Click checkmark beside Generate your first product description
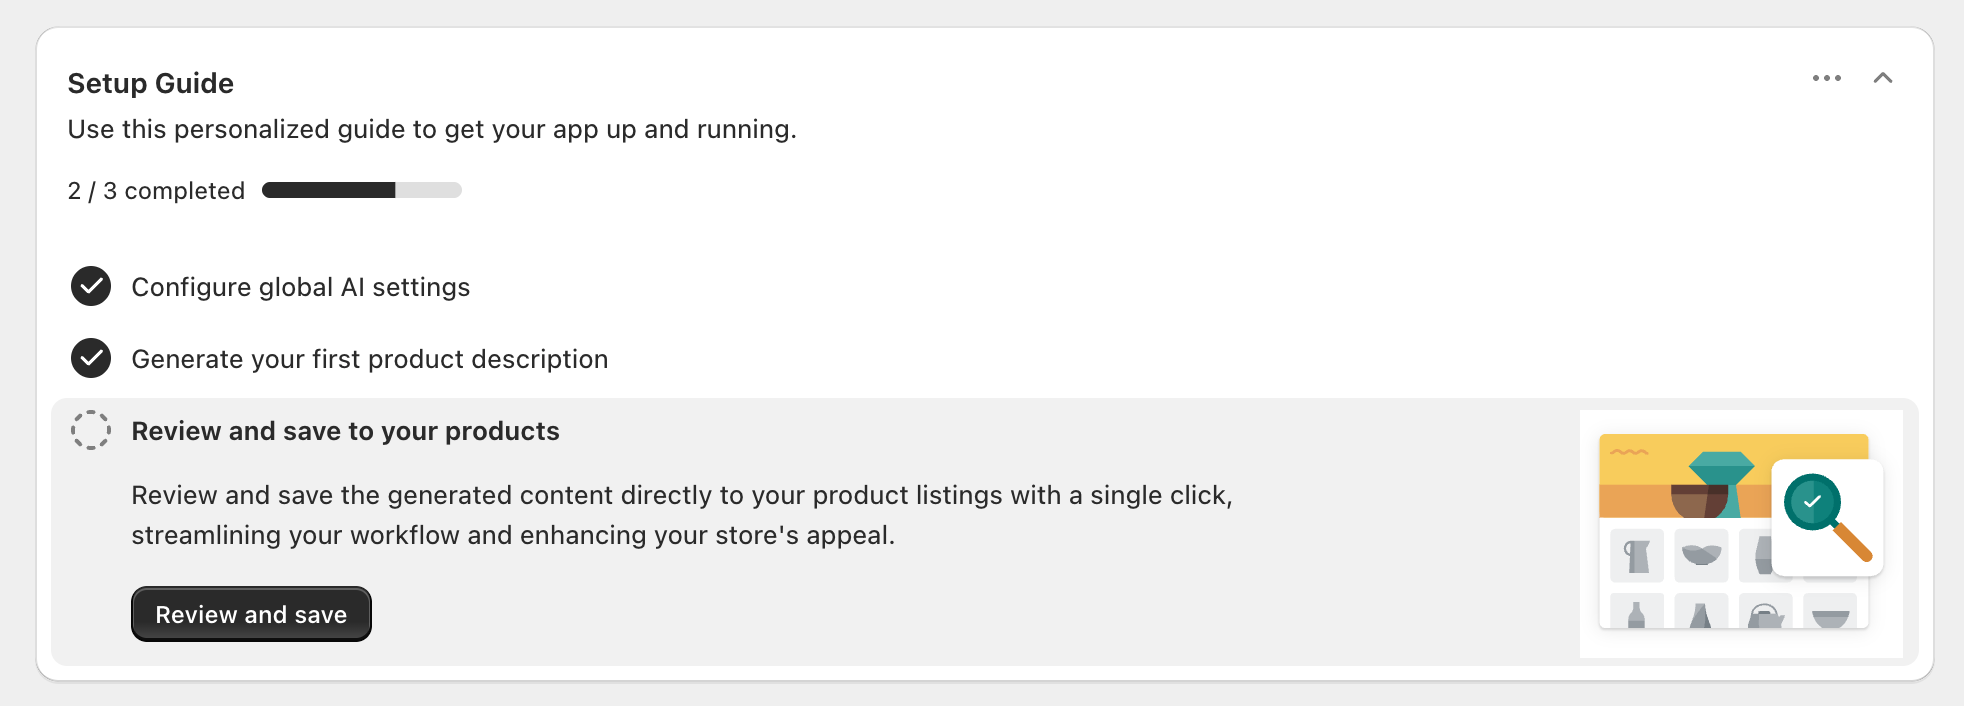Image resolution: width=1964 pixels, height=706 pixels. click(x=91, y=359)
